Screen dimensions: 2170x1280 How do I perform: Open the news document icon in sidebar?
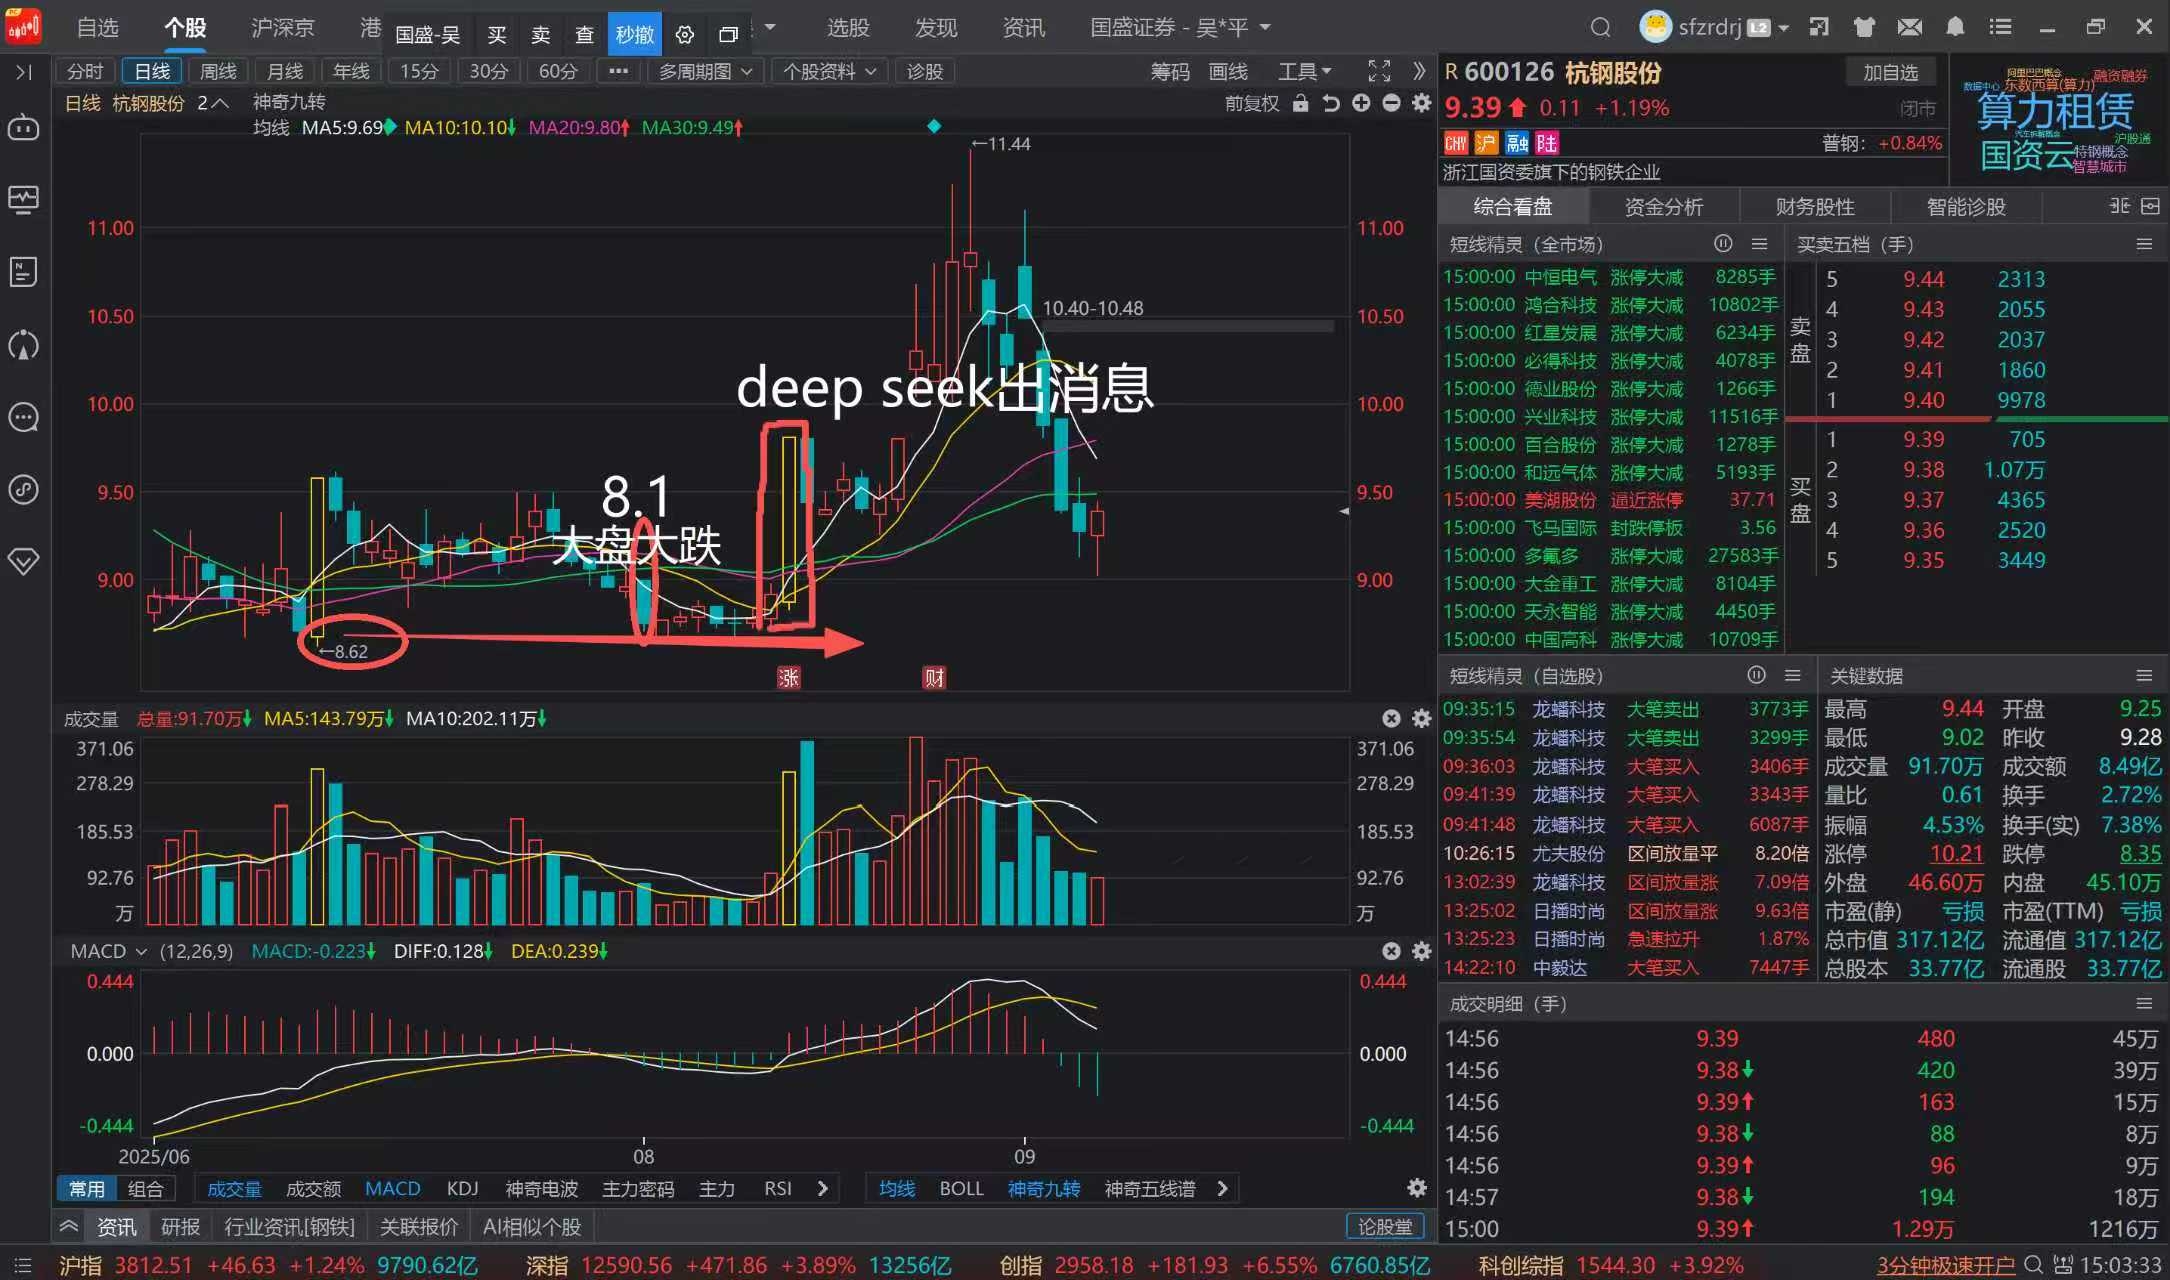point(23,272)
